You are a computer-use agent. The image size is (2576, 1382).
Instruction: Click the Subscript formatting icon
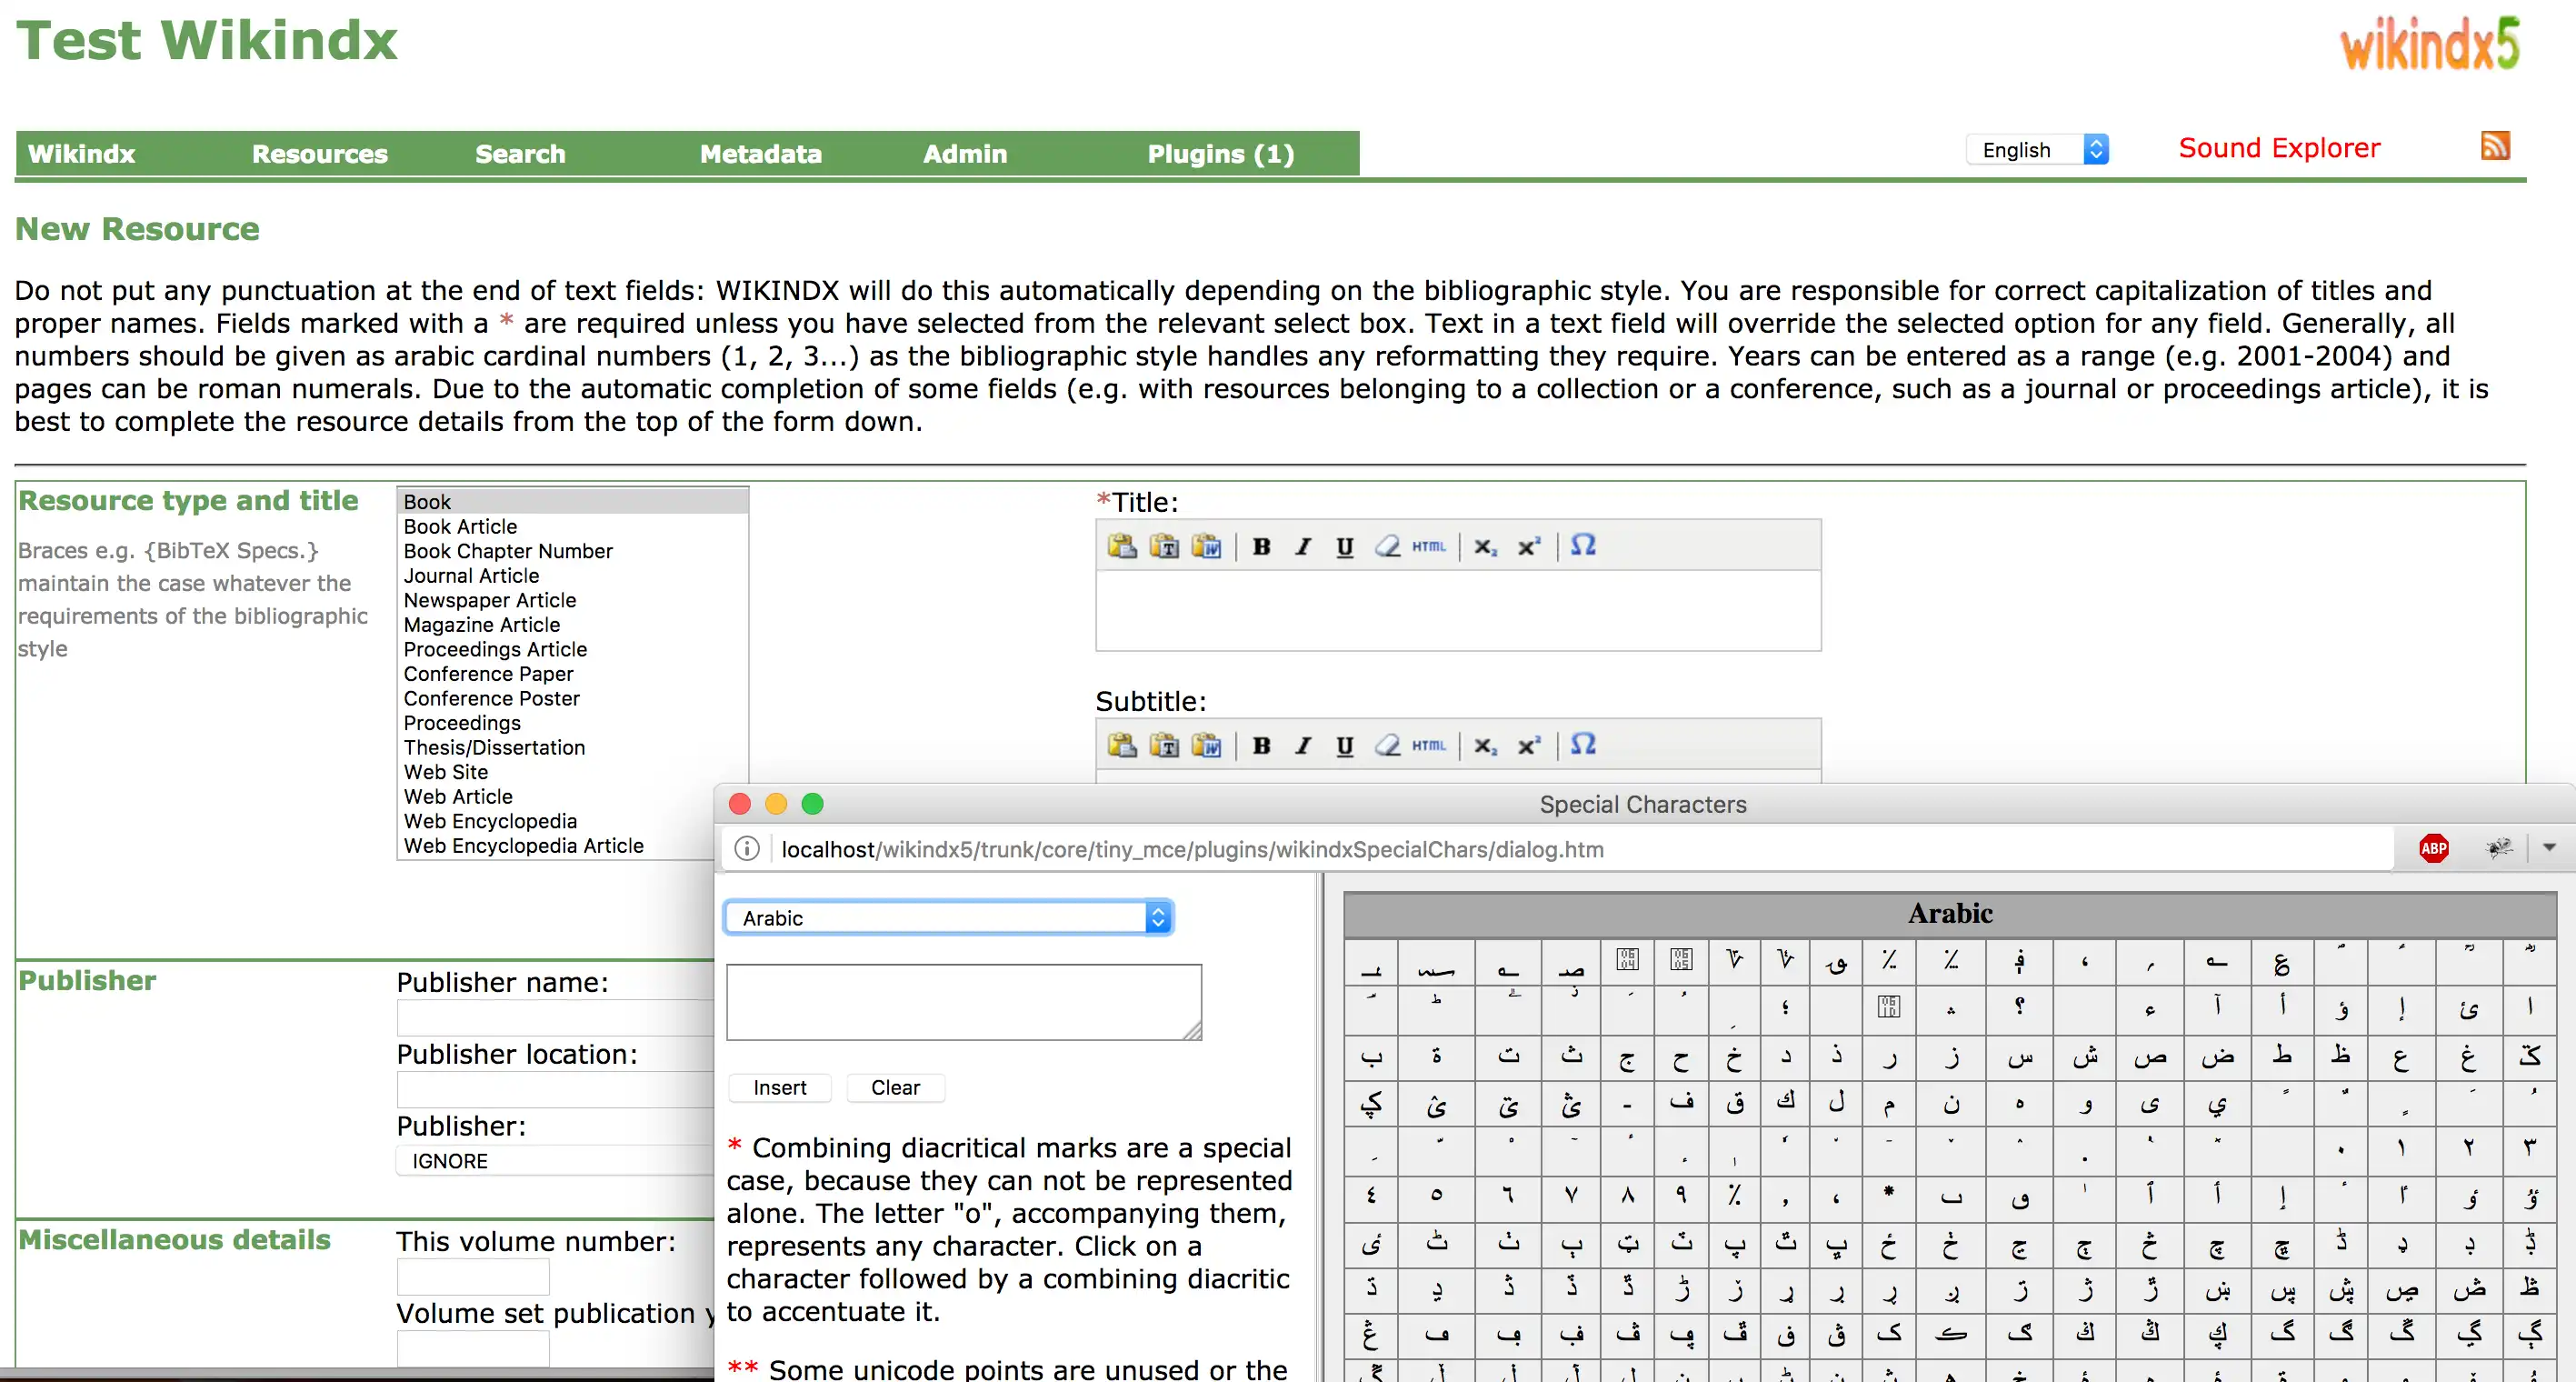click(1483, 547)
